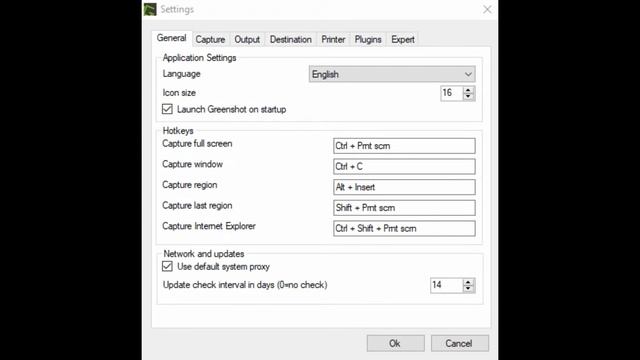Click the Application Settings group heading
Screen dimensions: 640x360
[x=199, y=58]
